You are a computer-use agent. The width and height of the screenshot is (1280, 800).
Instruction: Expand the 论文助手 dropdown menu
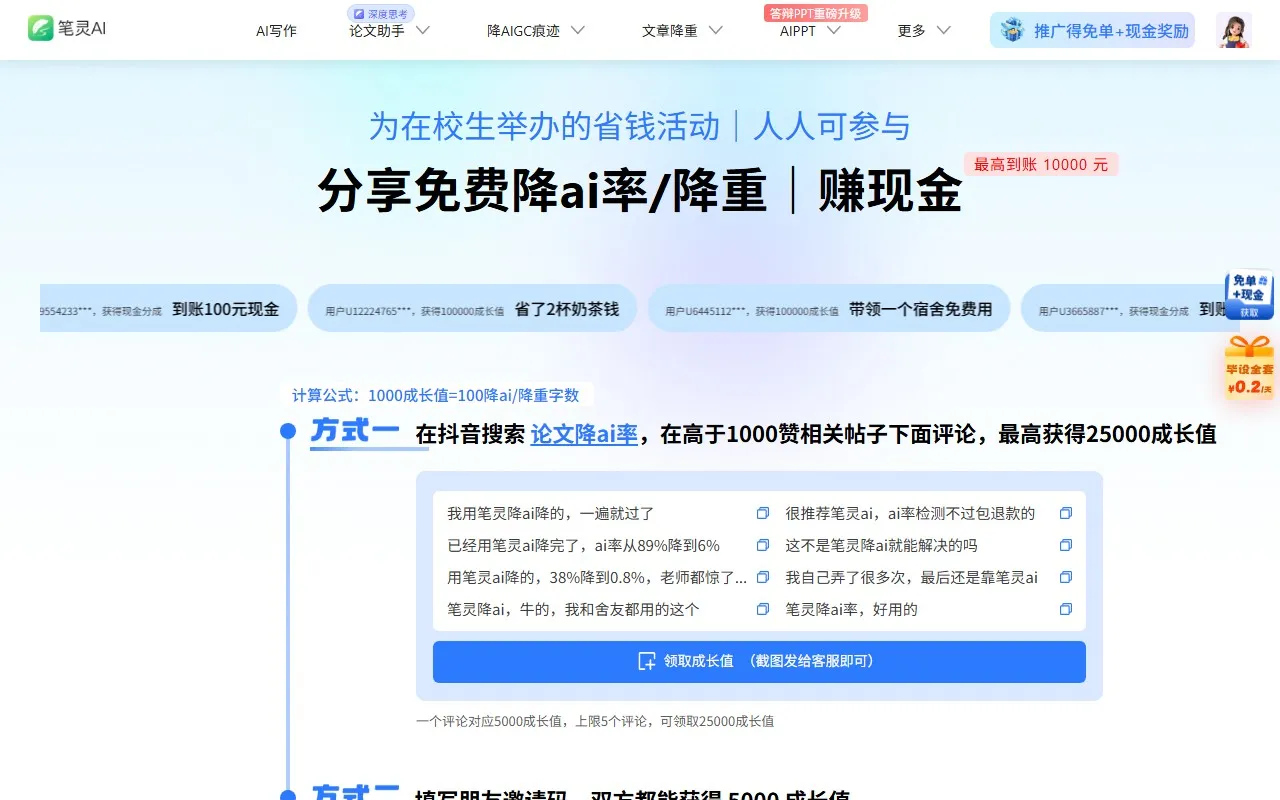pyautogui.click(x=389, y=31)
